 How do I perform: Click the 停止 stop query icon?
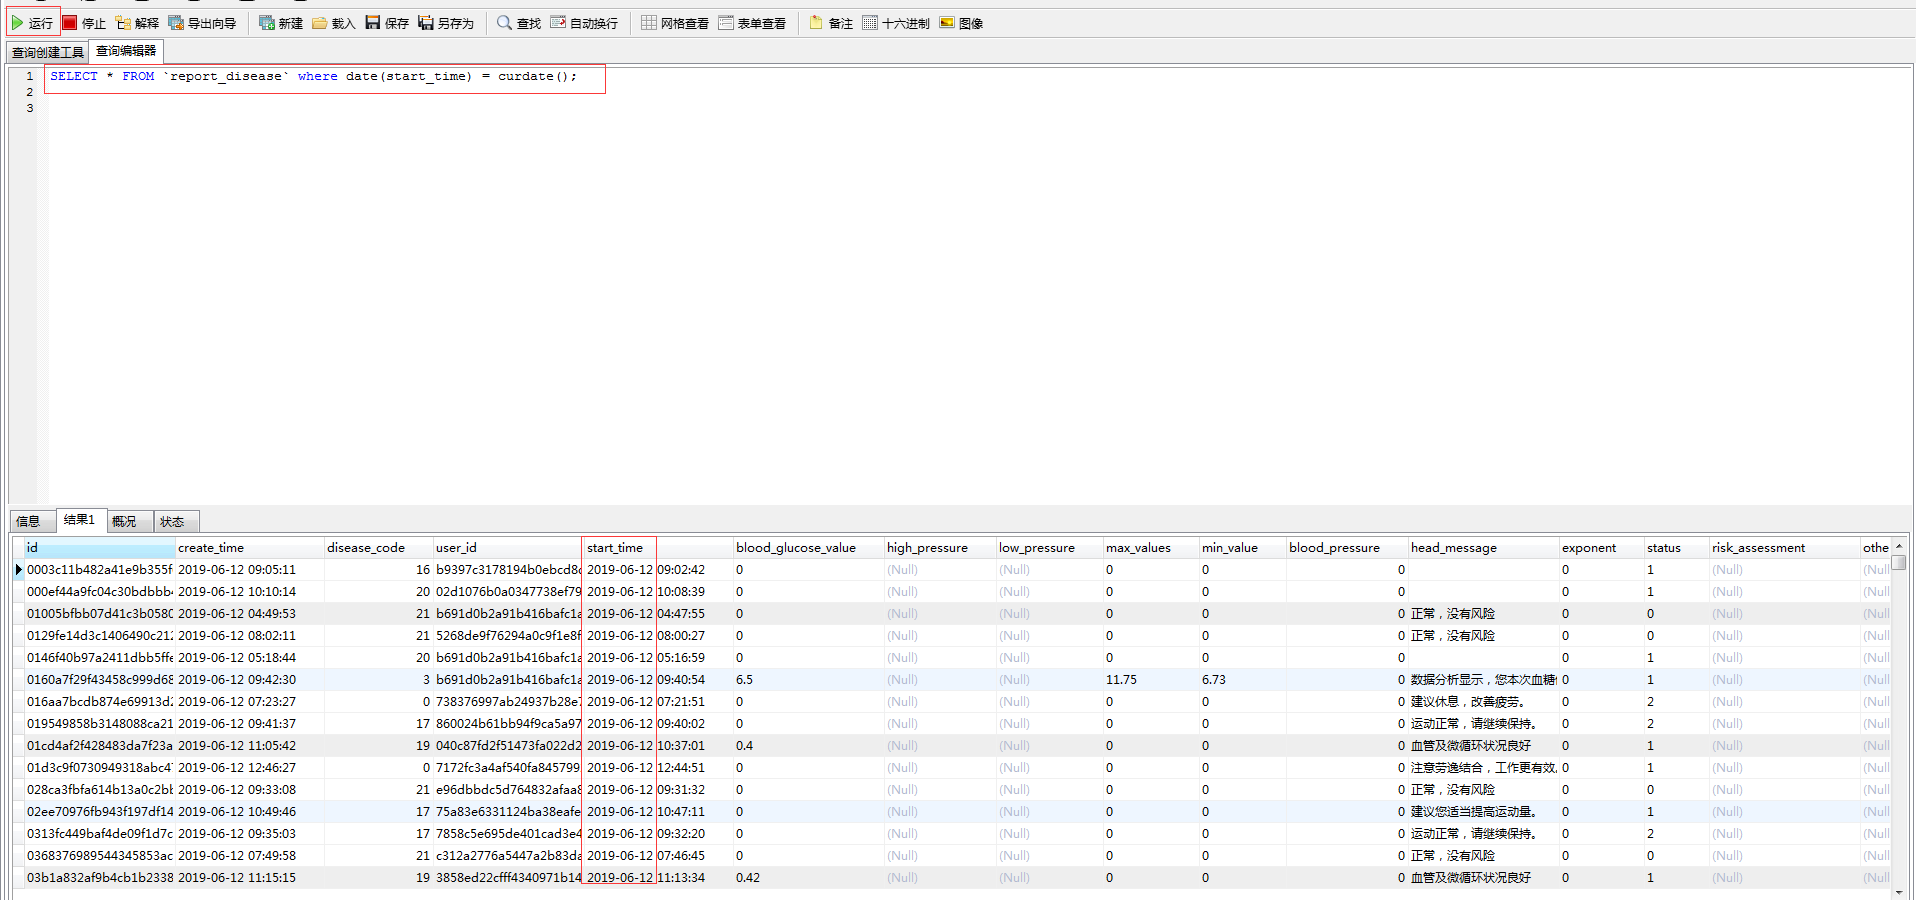85,22
